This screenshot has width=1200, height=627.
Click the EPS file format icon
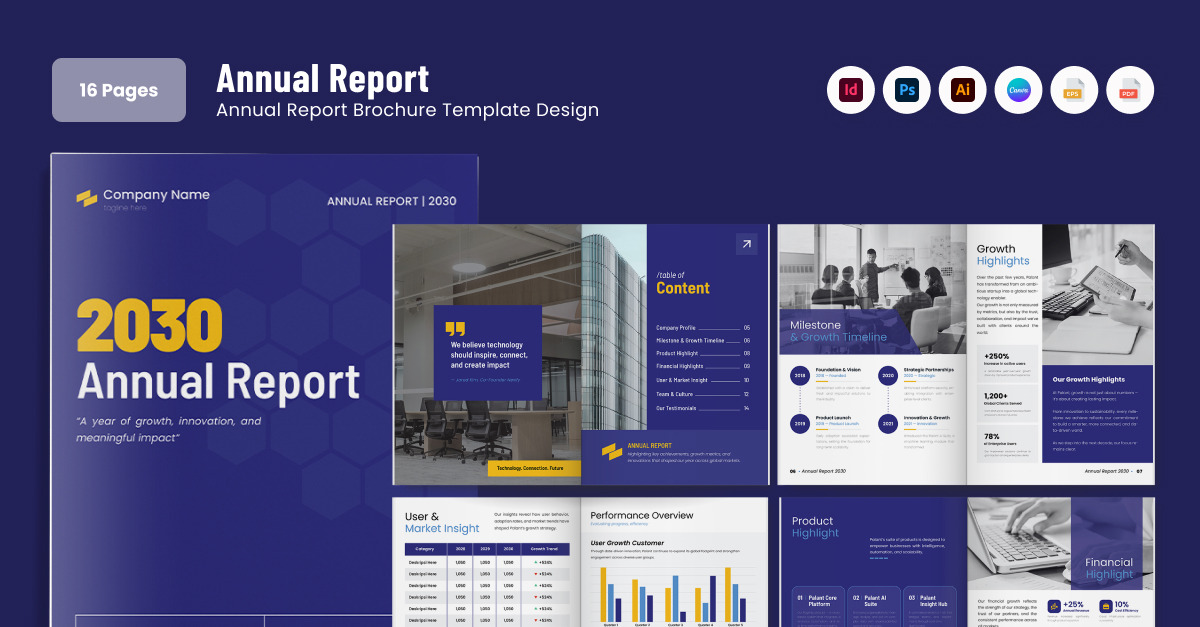click(x=1075, y=90)
